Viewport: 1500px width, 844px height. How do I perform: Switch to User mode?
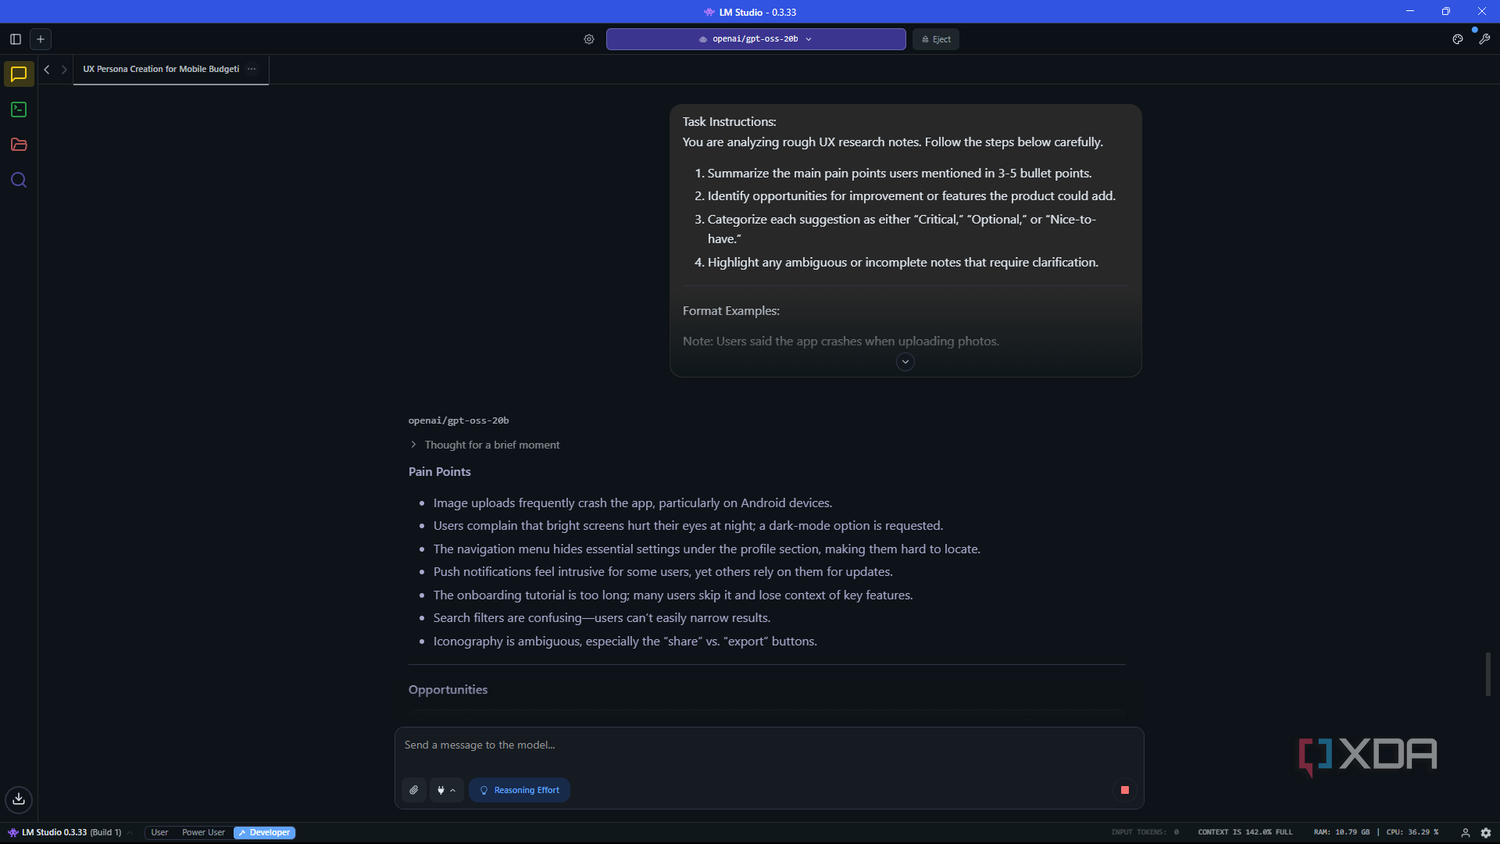point(159,833)
